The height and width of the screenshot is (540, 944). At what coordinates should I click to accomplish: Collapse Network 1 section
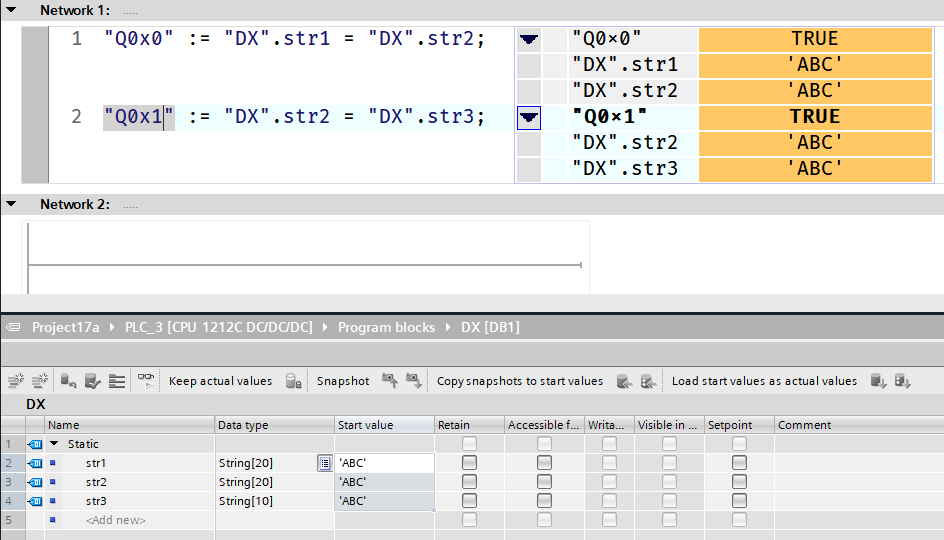point(11,10)
